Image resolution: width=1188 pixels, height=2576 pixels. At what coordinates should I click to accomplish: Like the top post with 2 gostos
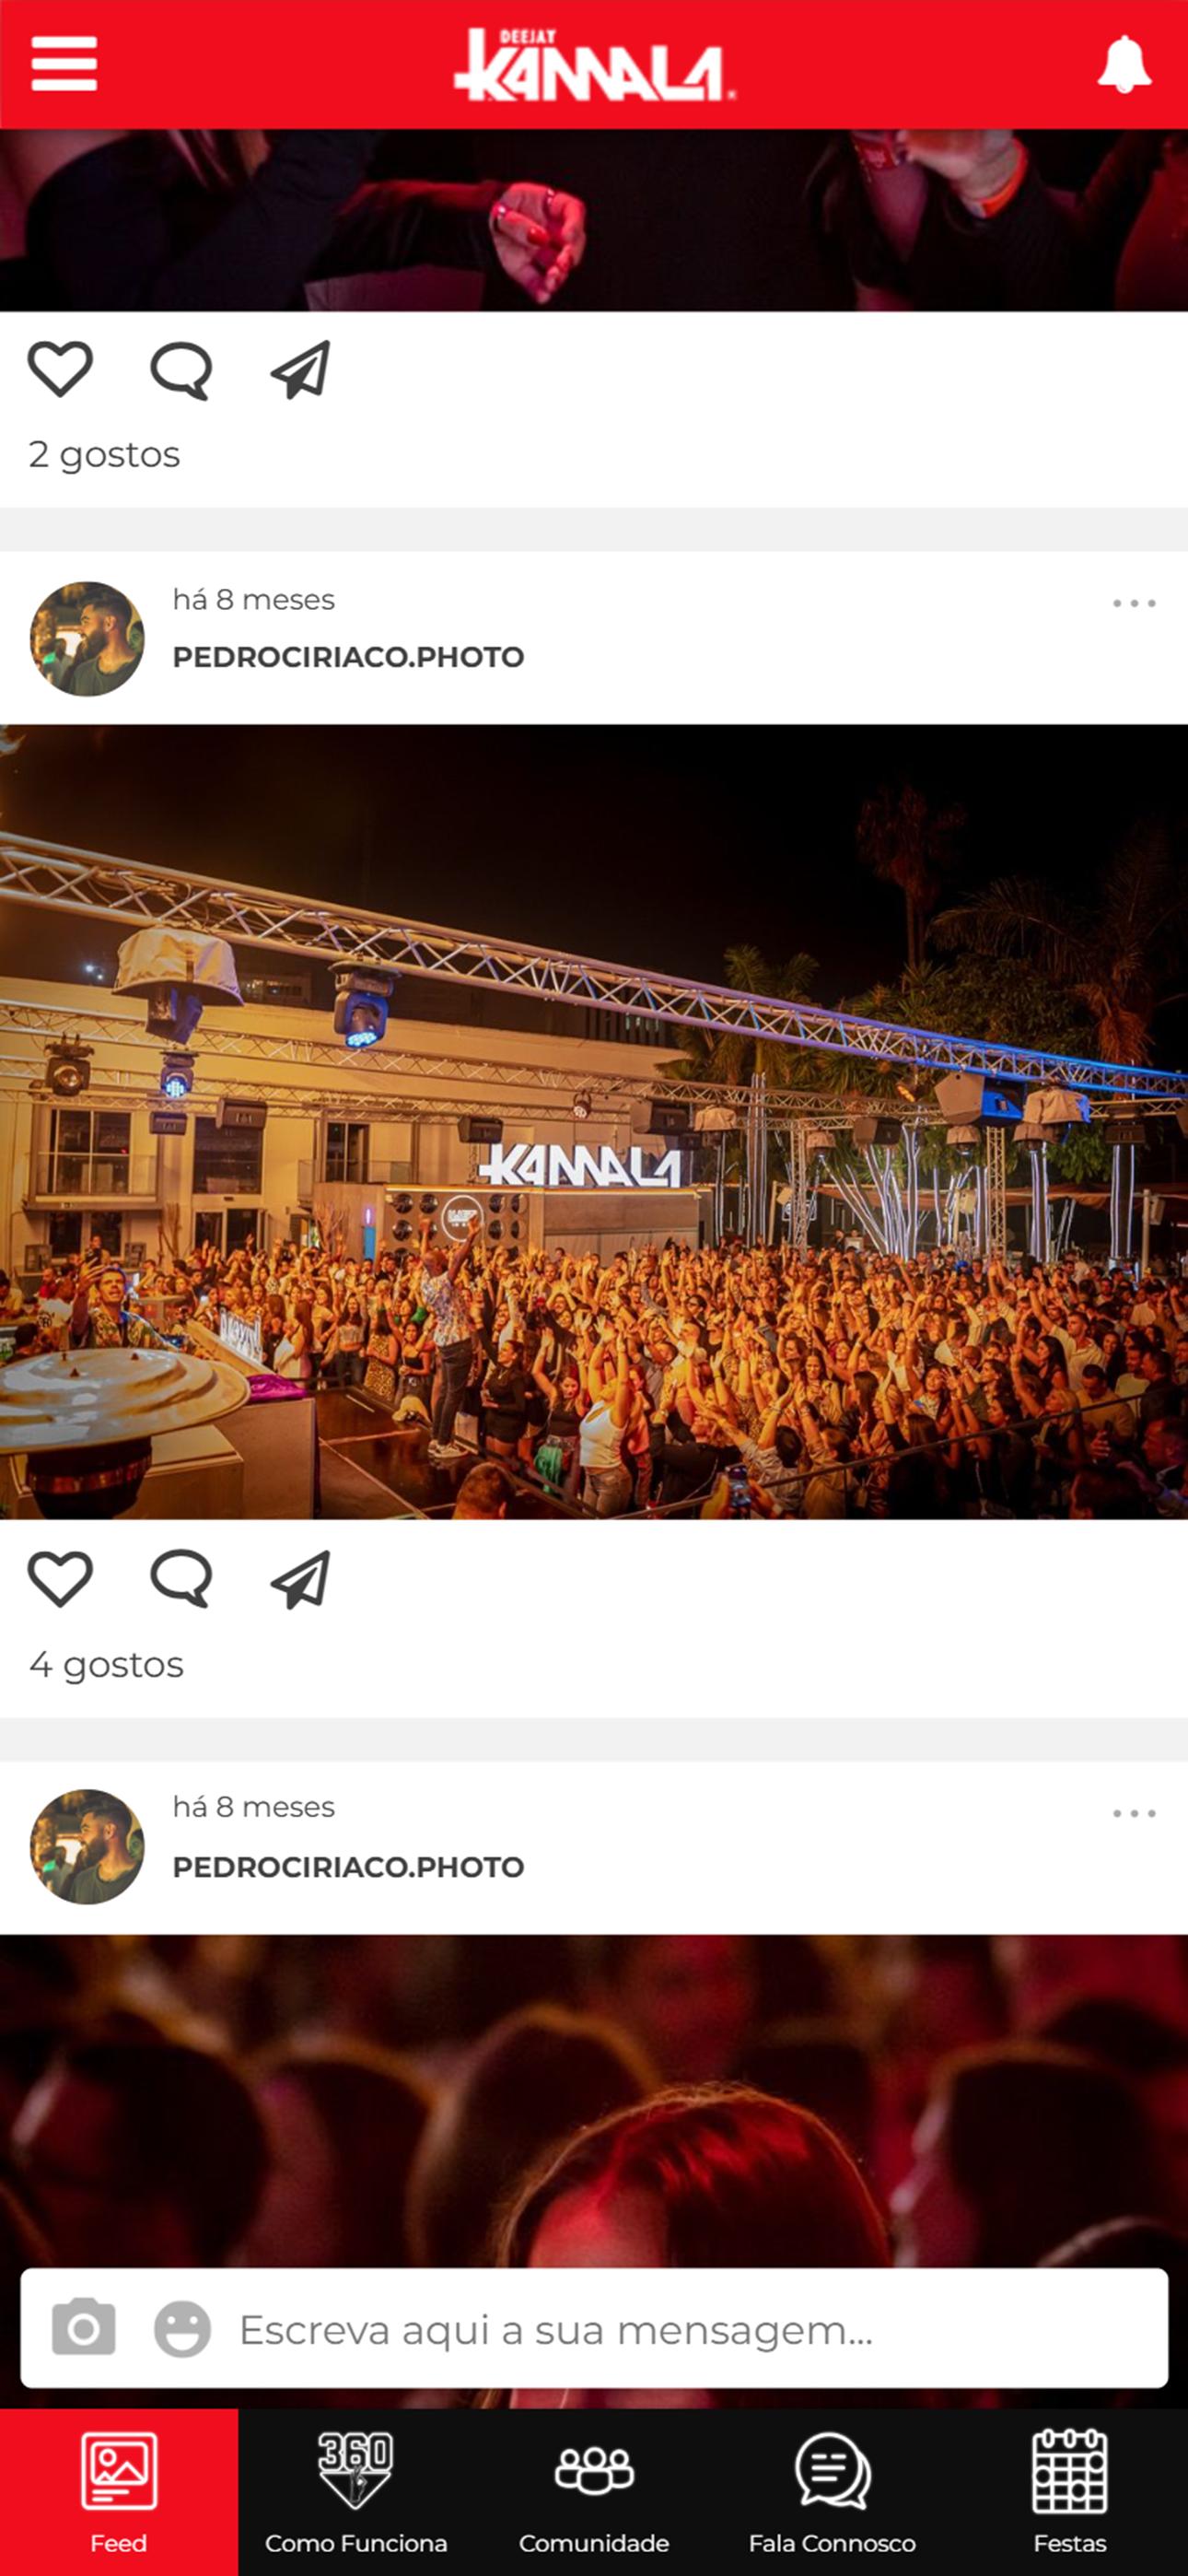click(60, 369)
